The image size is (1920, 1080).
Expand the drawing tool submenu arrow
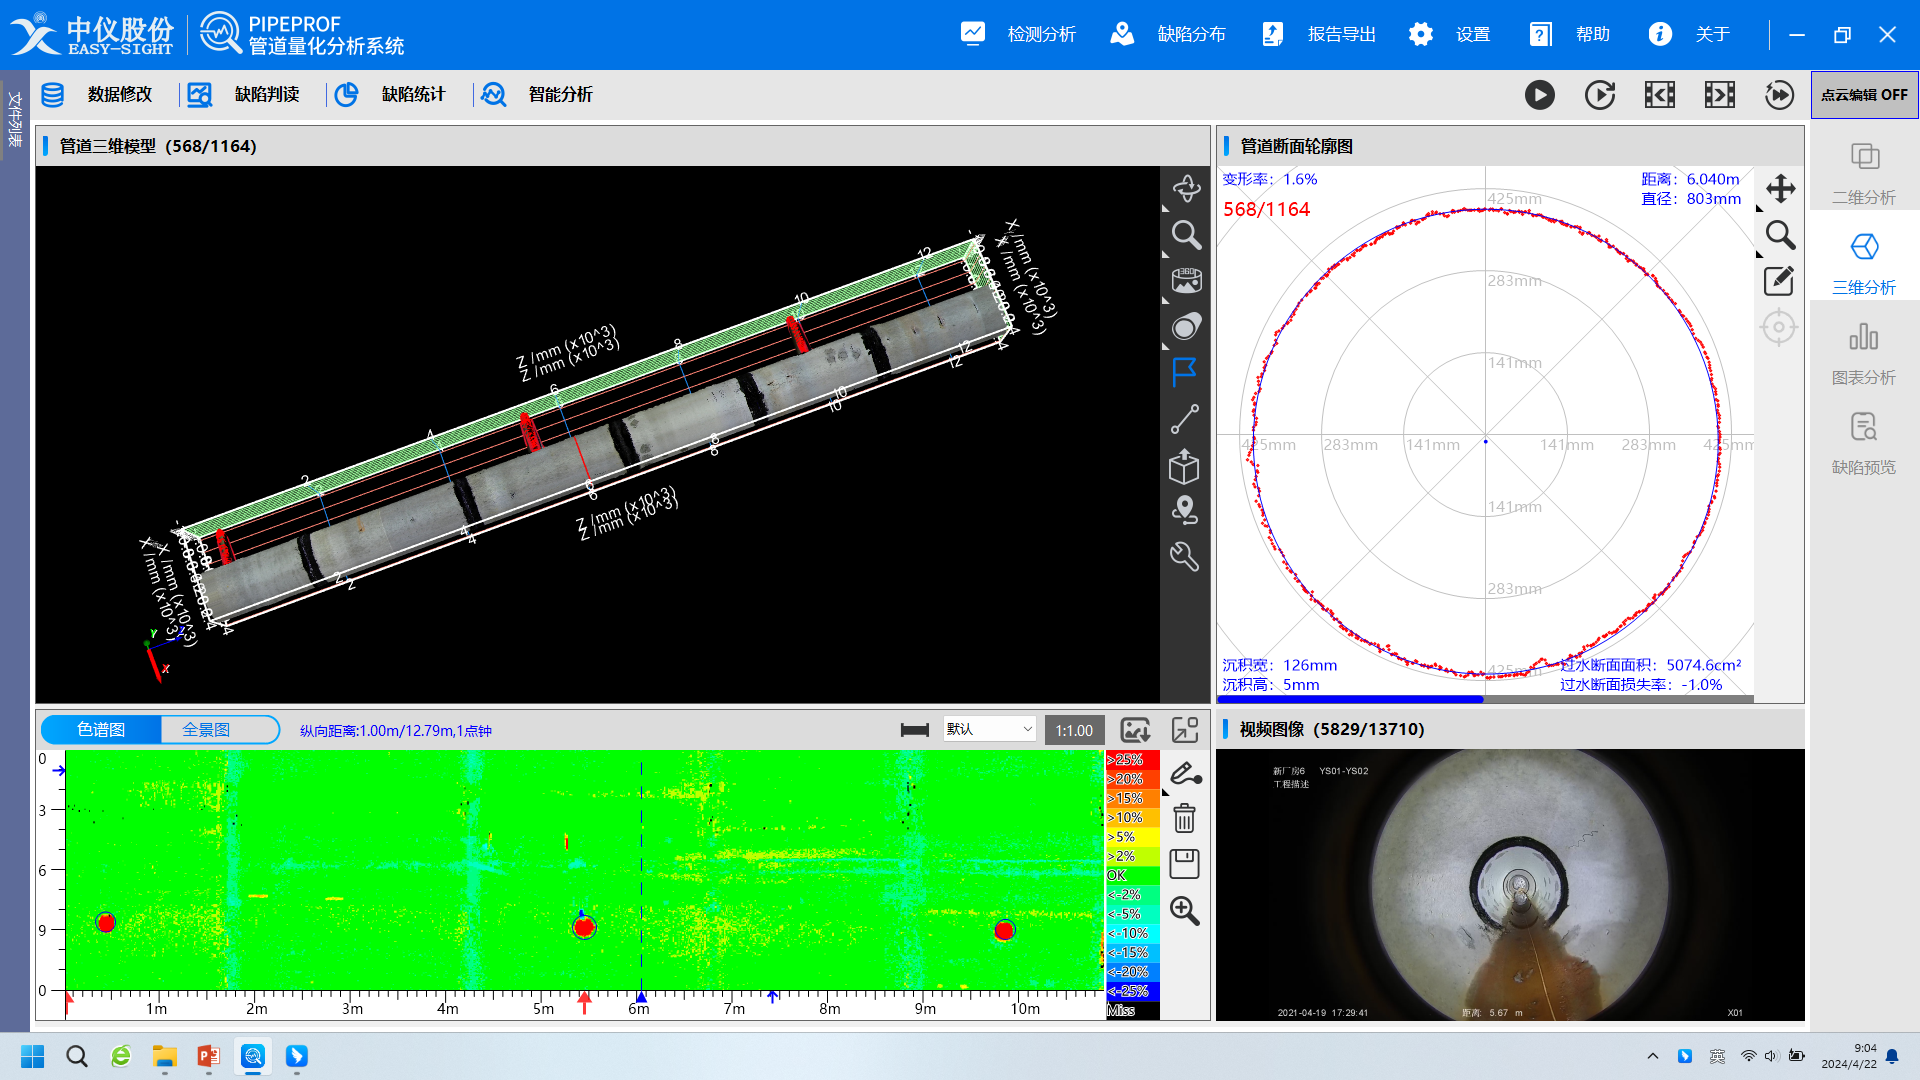(x=1166, y=791)
